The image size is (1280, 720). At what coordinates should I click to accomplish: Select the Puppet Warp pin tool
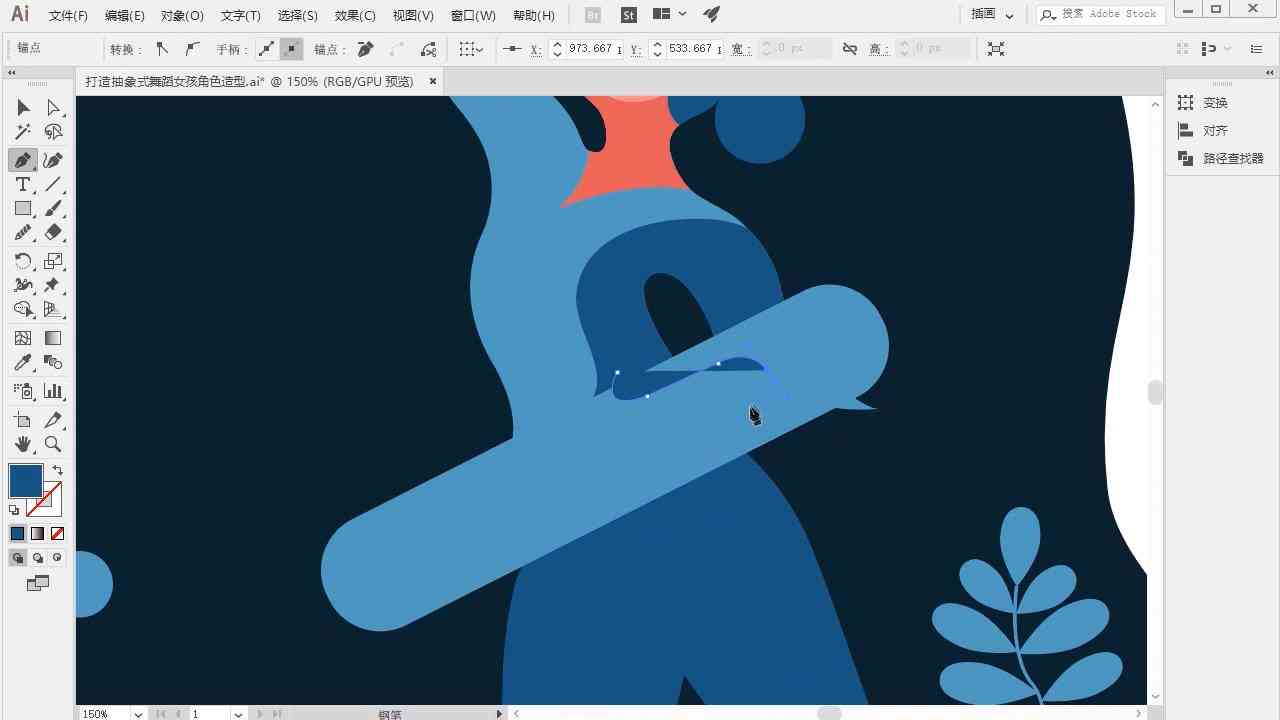(53, 286)
